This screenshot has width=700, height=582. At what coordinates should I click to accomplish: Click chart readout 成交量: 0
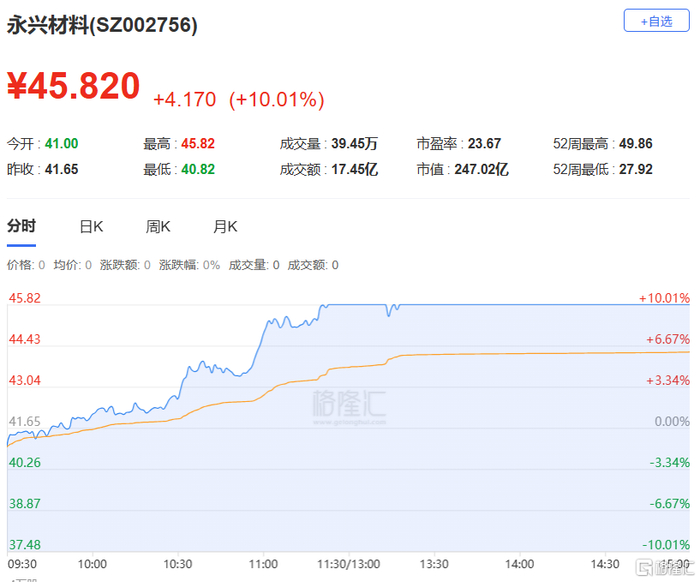pos(254,265)
